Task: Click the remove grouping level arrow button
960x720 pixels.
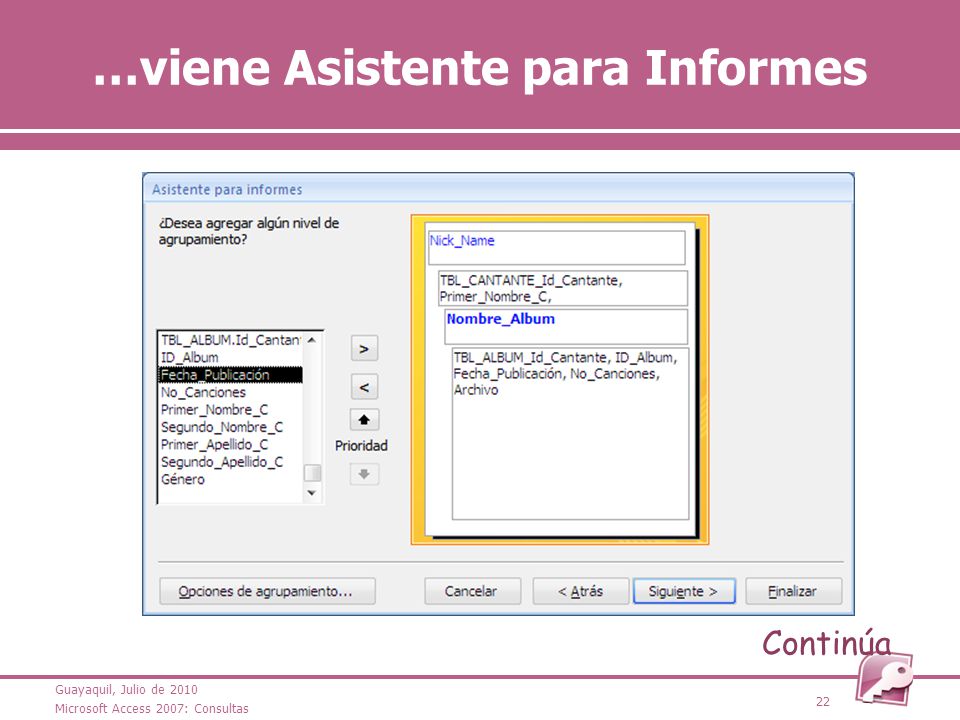Action: [364, 387]
